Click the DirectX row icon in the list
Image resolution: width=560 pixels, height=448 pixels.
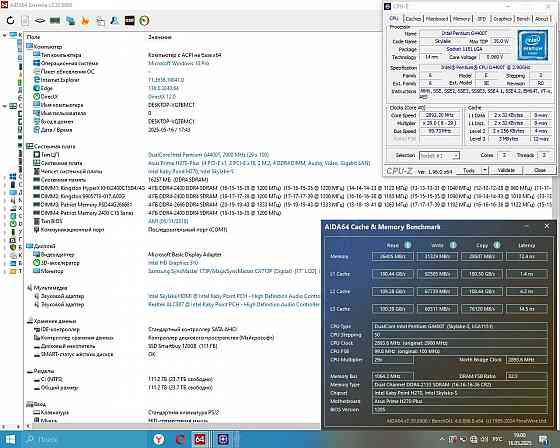(x=36, y=96)
